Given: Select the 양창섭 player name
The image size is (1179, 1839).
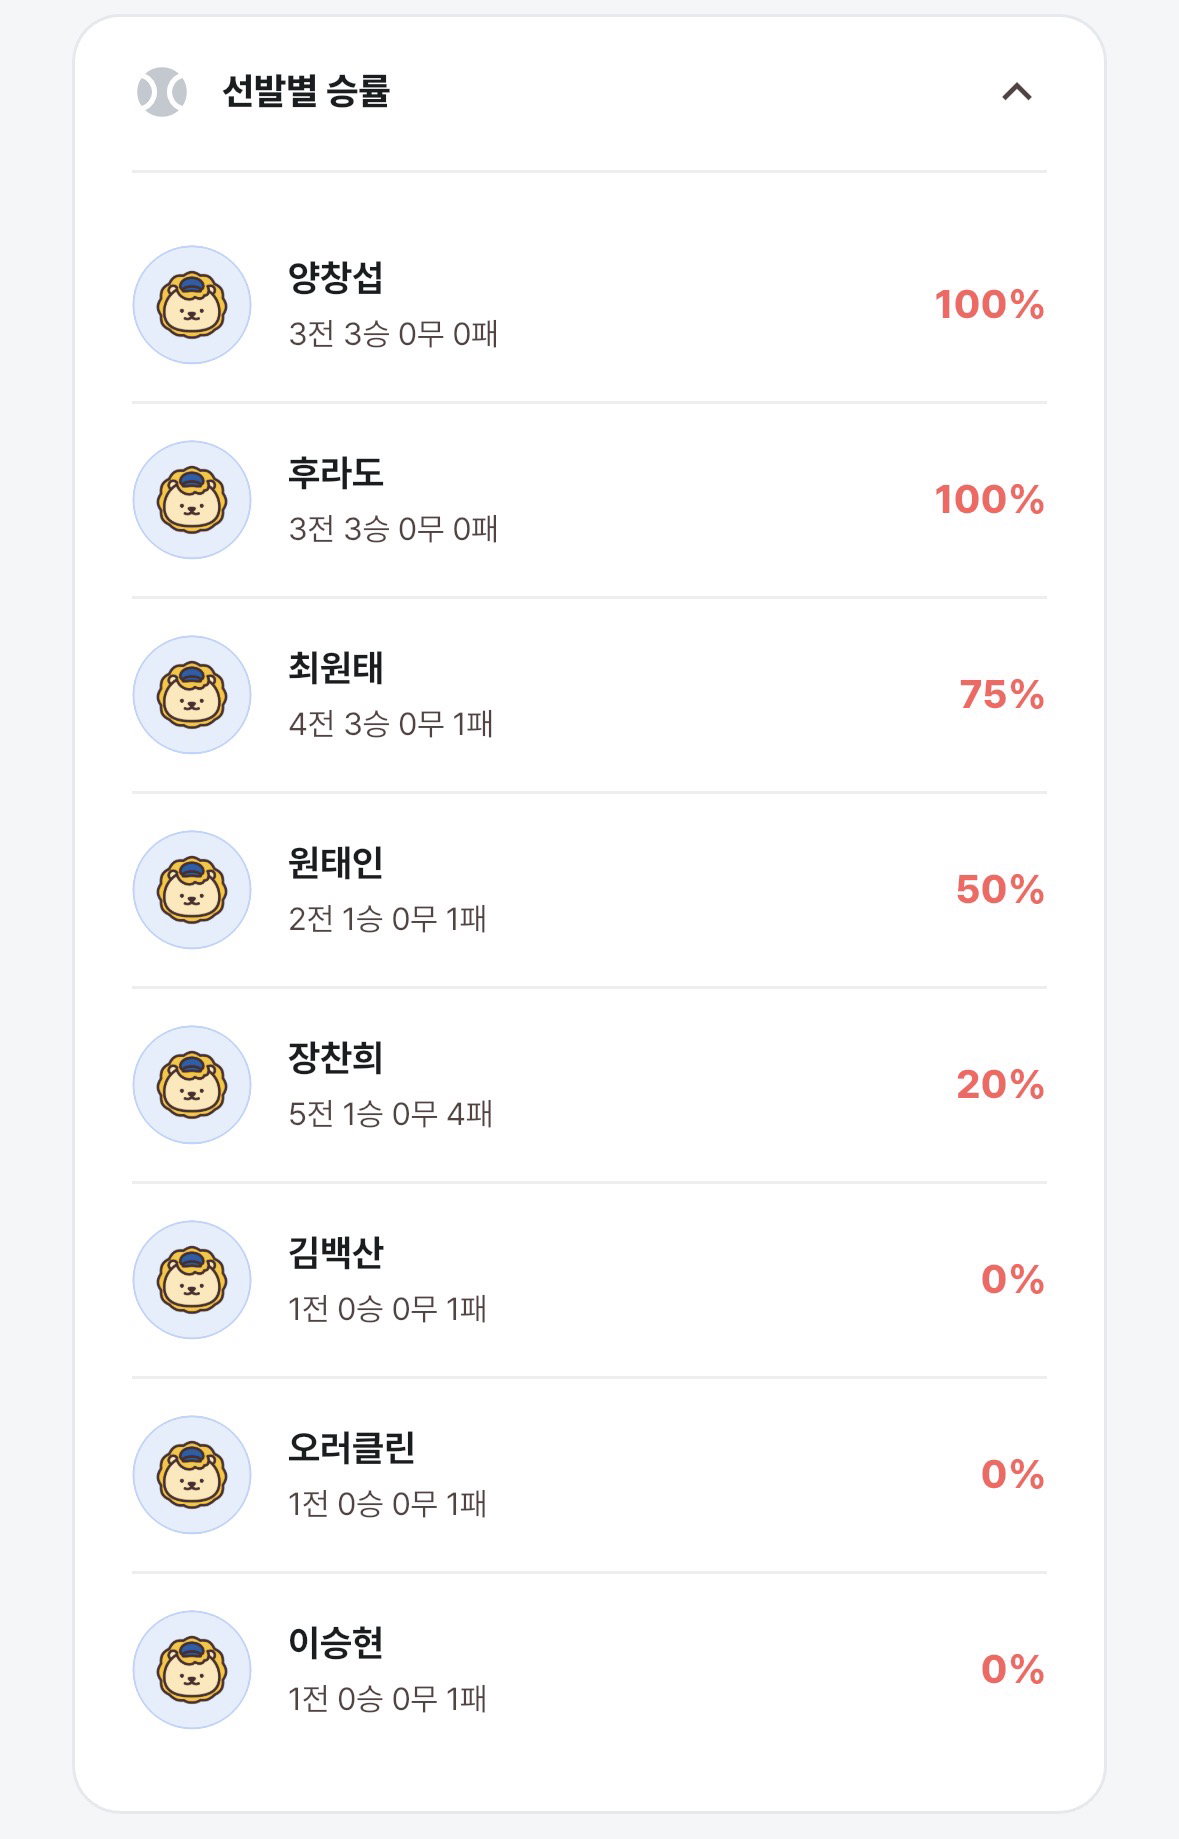Looking at the screenshot, I should [x=336, y=277].
